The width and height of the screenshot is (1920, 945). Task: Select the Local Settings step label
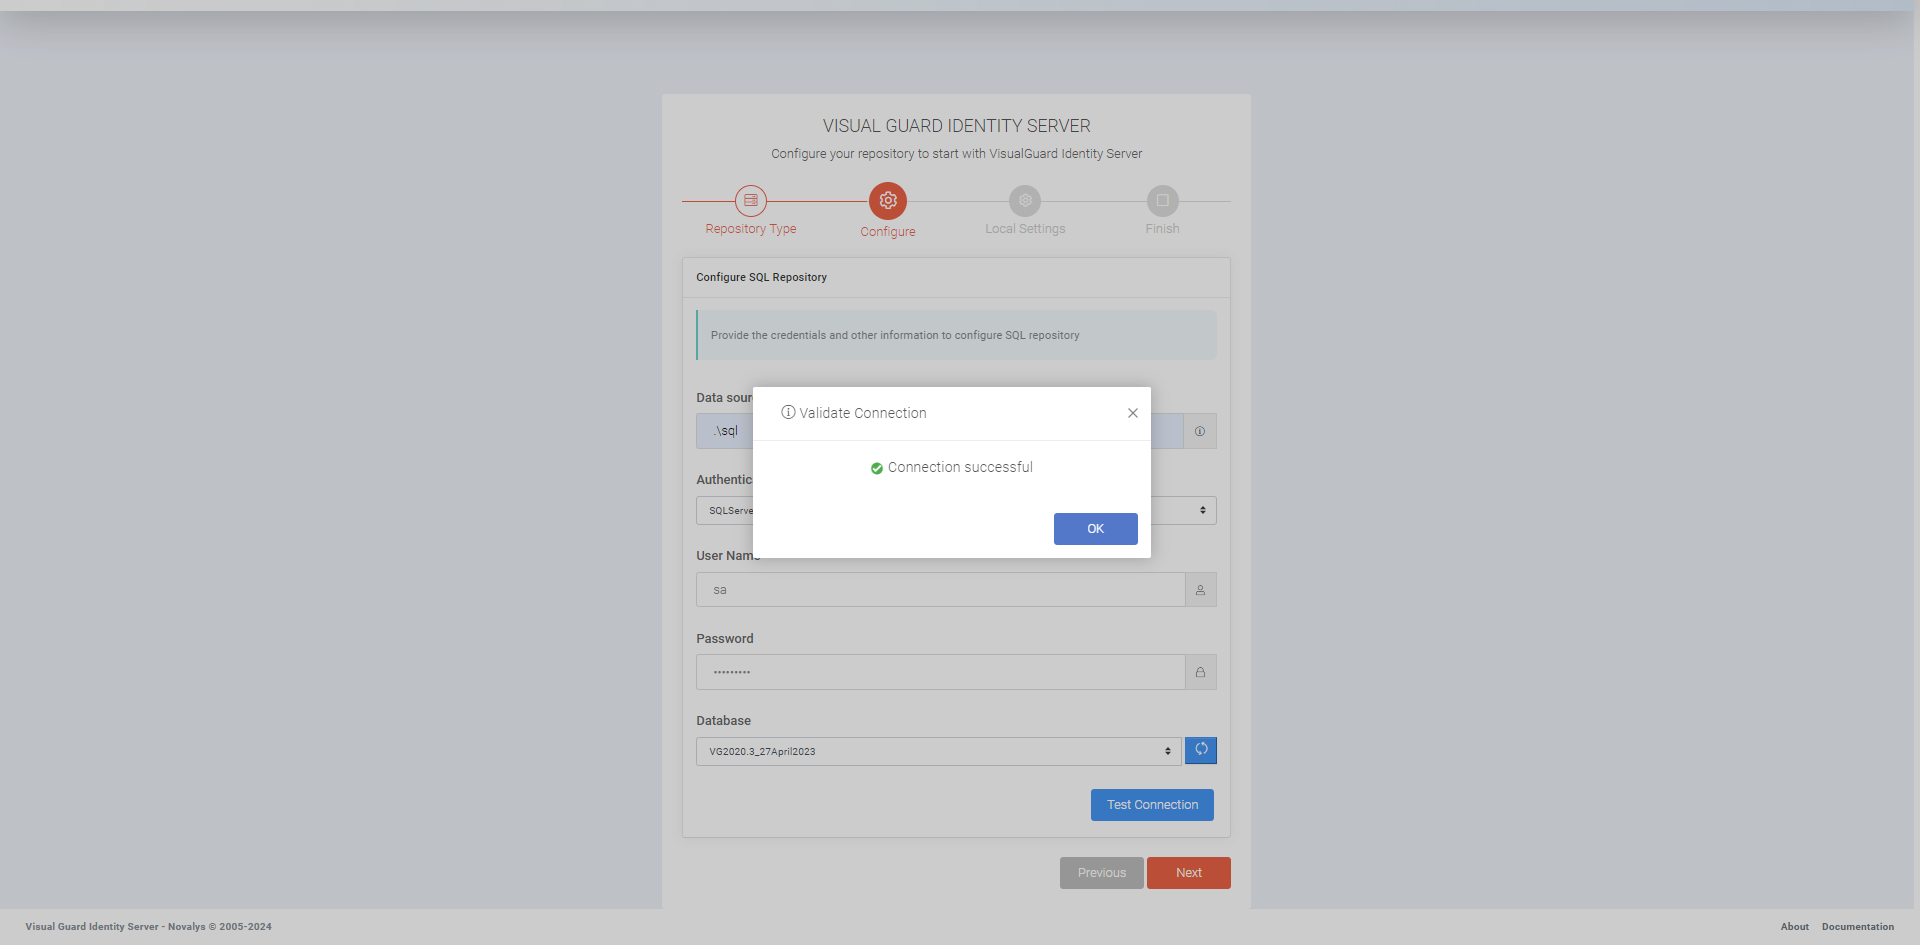point(1024,228)
